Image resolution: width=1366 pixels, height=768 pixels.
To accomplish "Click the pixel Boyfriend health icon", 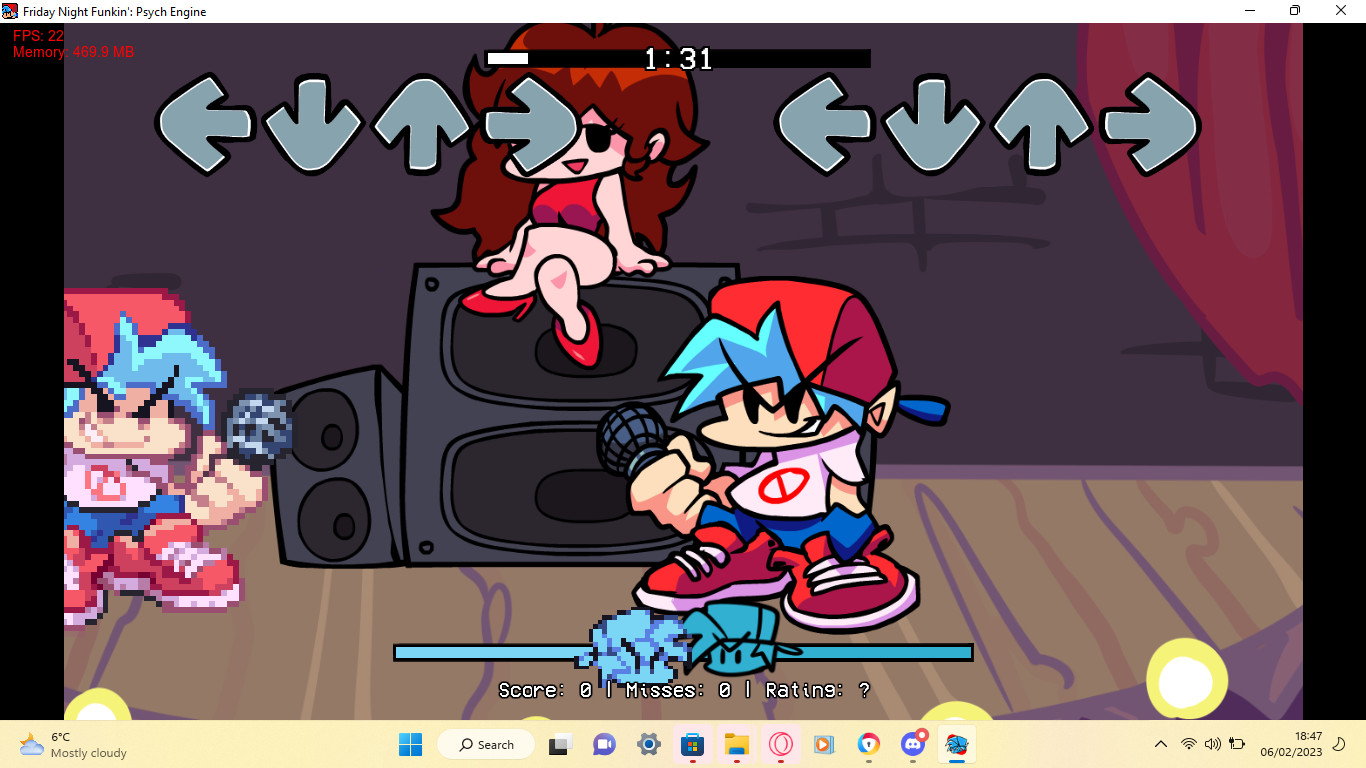I will pos(632,649).
